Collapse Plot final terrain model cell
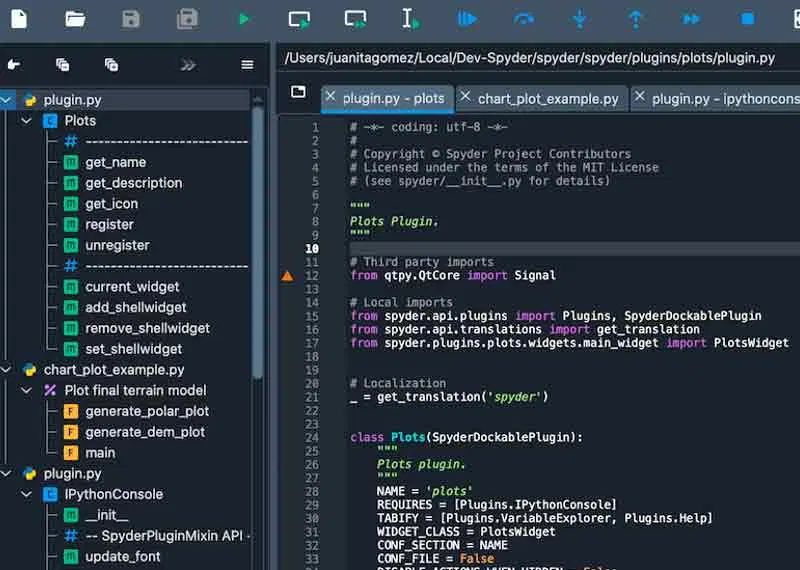The image size is (800, 570). (27, 391)
